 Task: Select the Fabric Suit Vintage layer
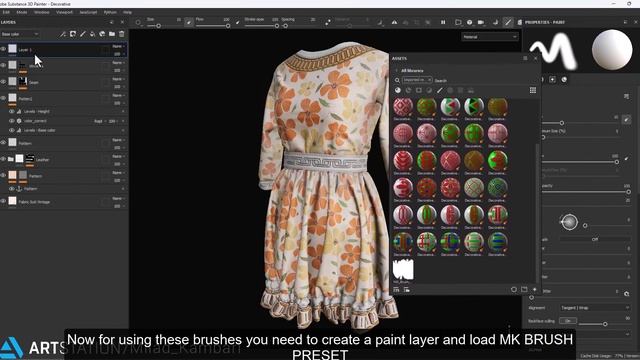pyautogui.click(x=65, y=202)
